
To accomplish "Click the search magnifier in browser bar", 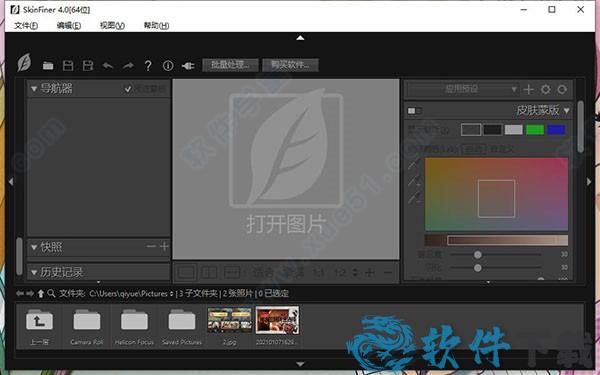I will 51,293.
